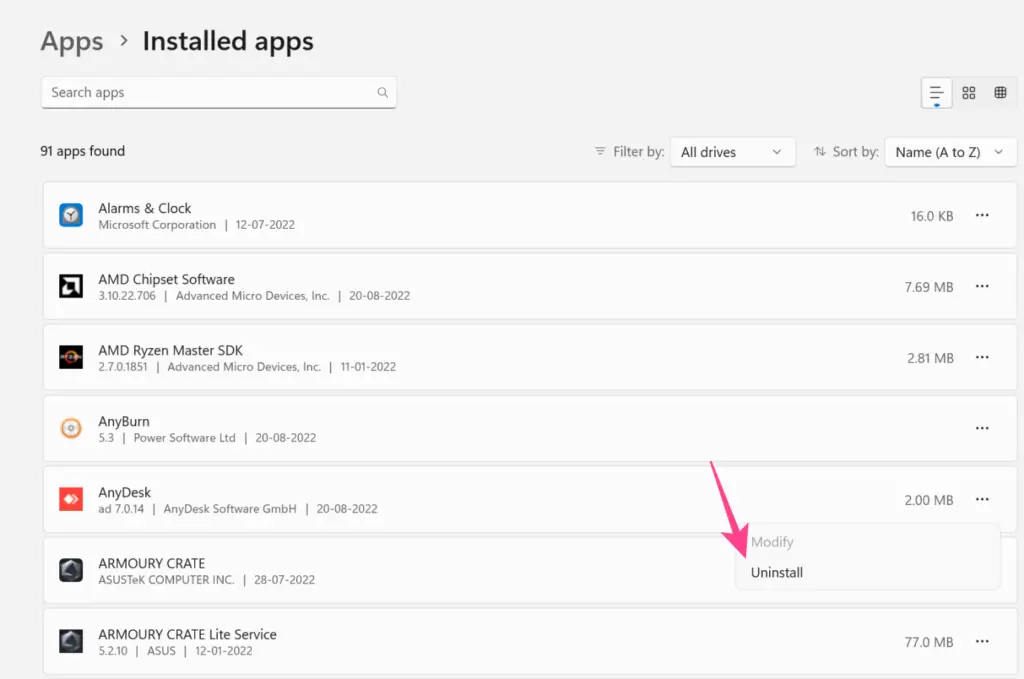The height and width of the screenshot is (679, 1024).
Task: Open more options for AnyDesk
Action: (x=982, y=499)
